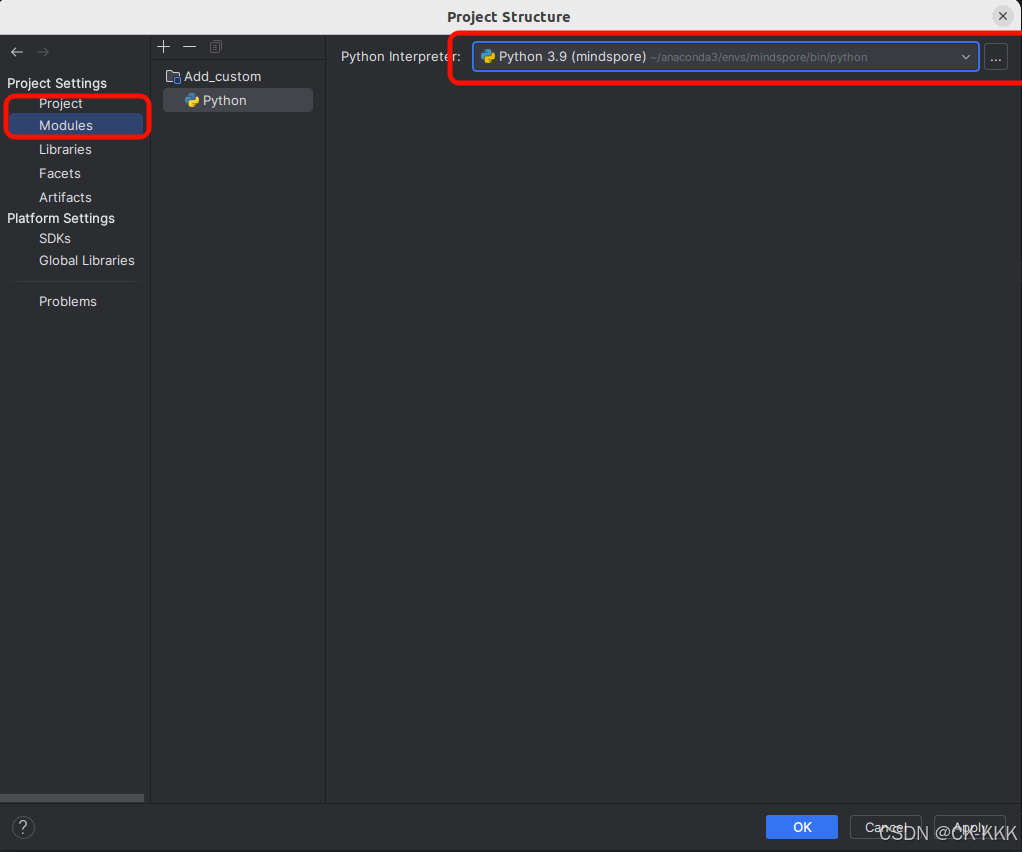This screenshot has width=1022, height=852.
Task: Remove selected module with minus icon
Action: 190,47
